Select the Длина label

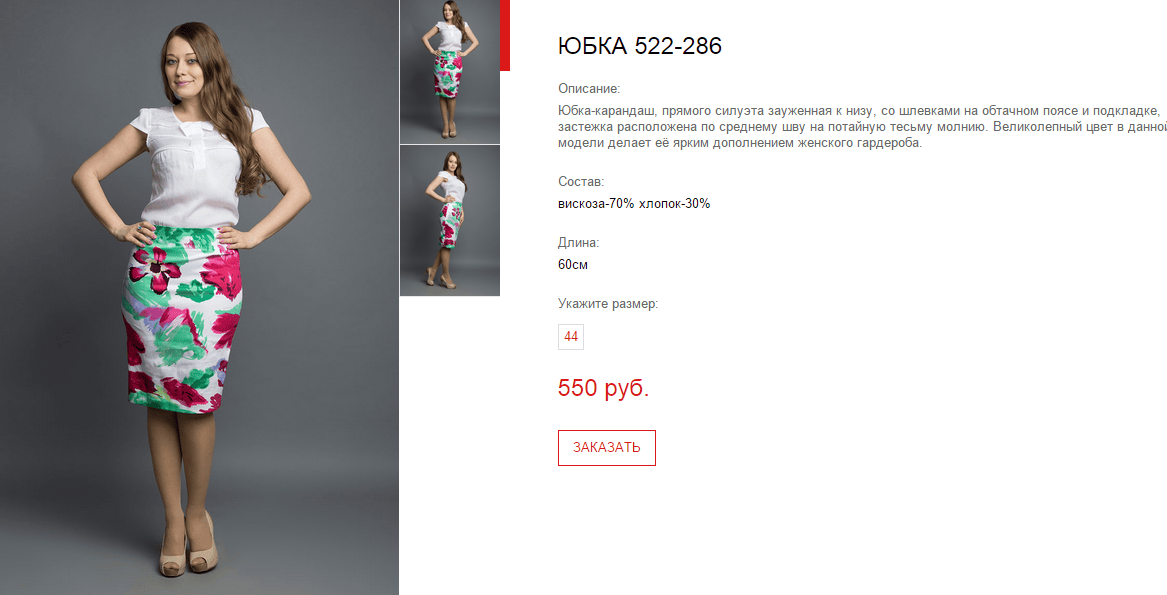(x=578, y=243)
